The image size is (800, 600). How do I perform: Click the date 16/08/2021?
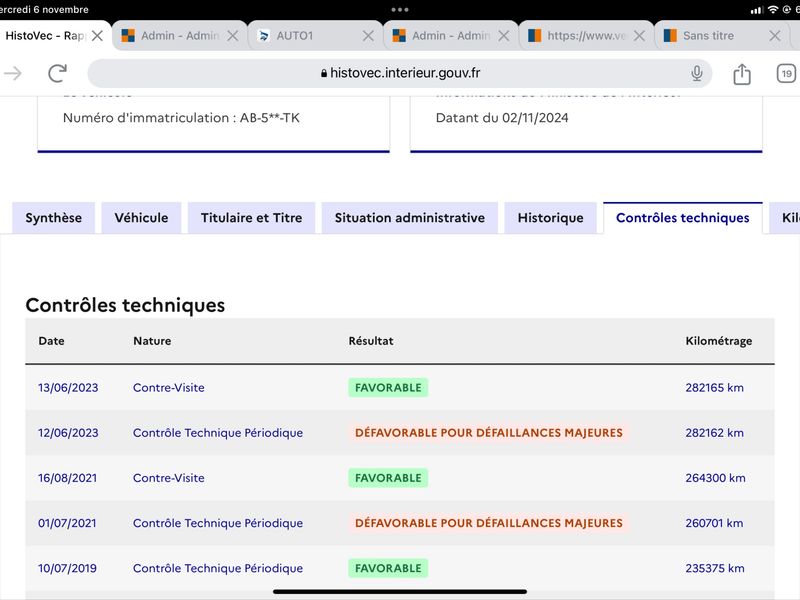click(x=67, y=478)
